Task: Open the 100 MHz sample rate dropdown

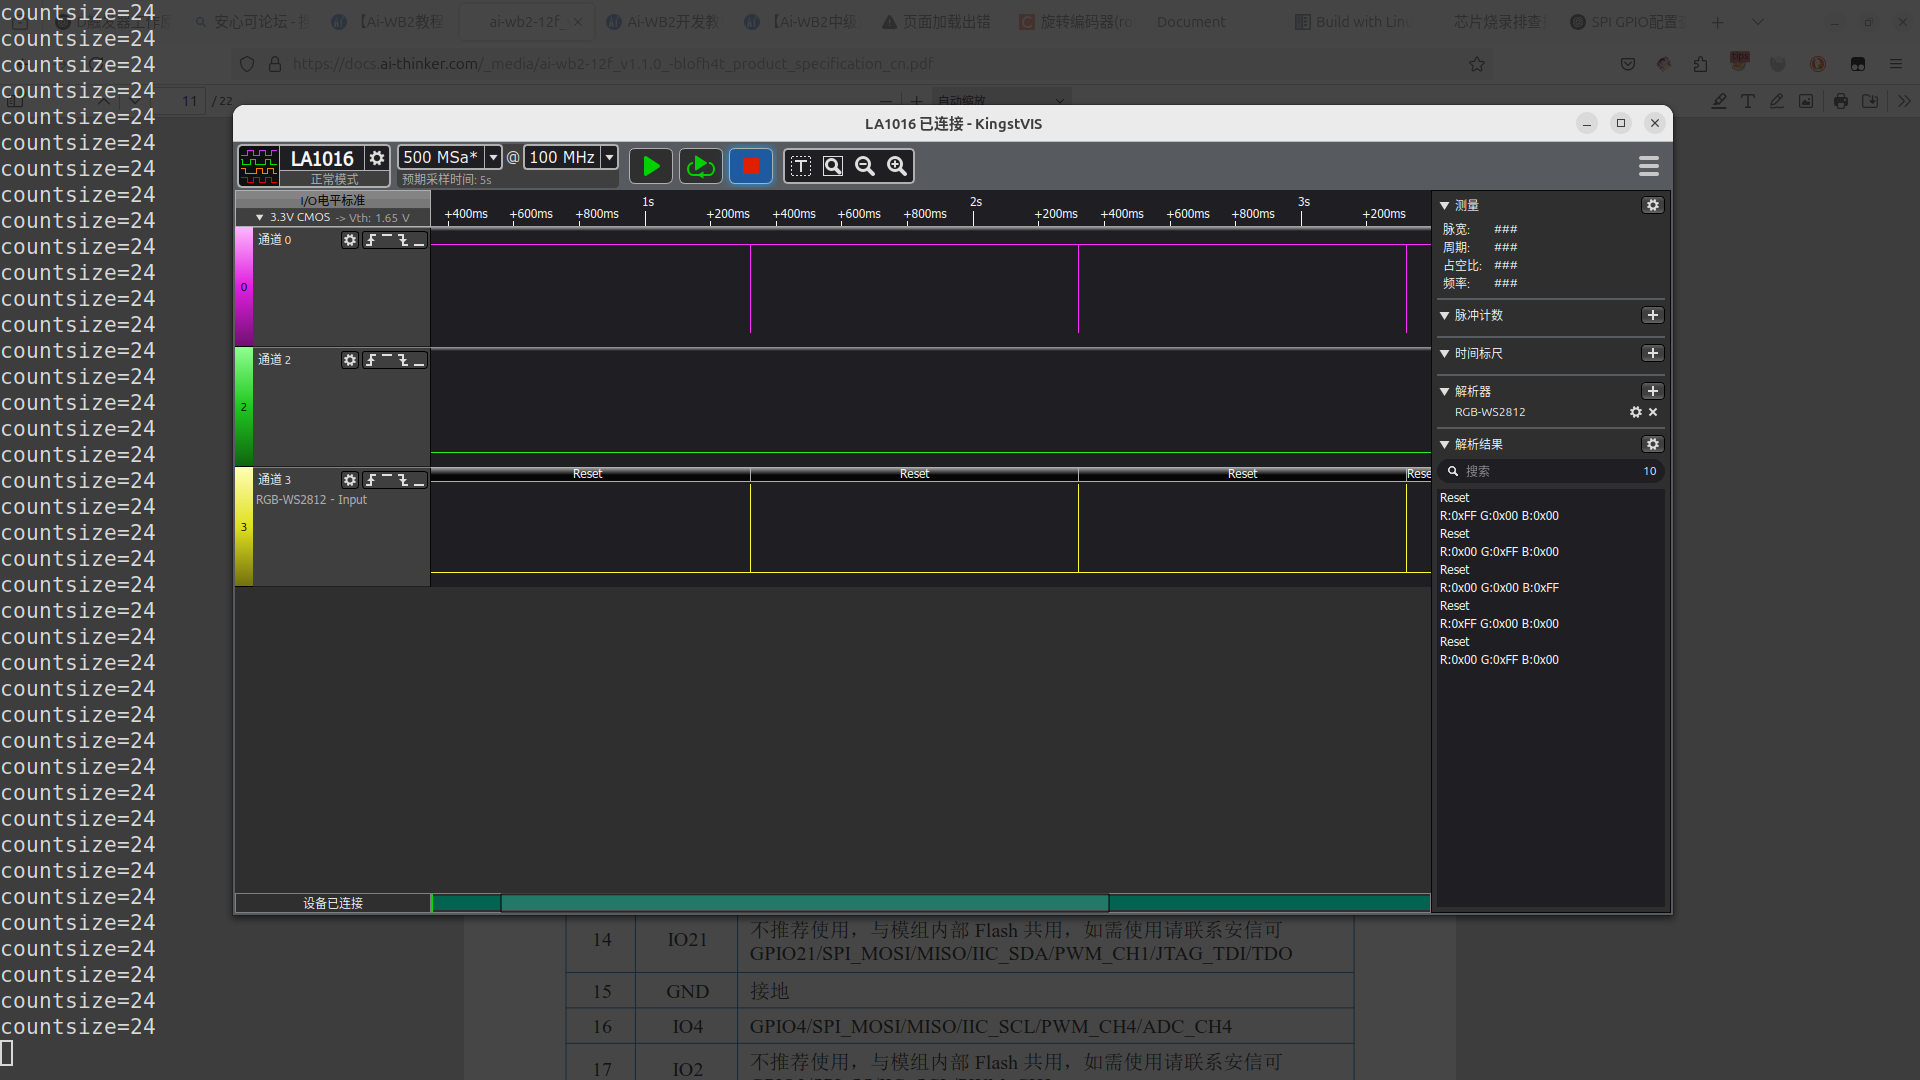Action: point(609,157)
